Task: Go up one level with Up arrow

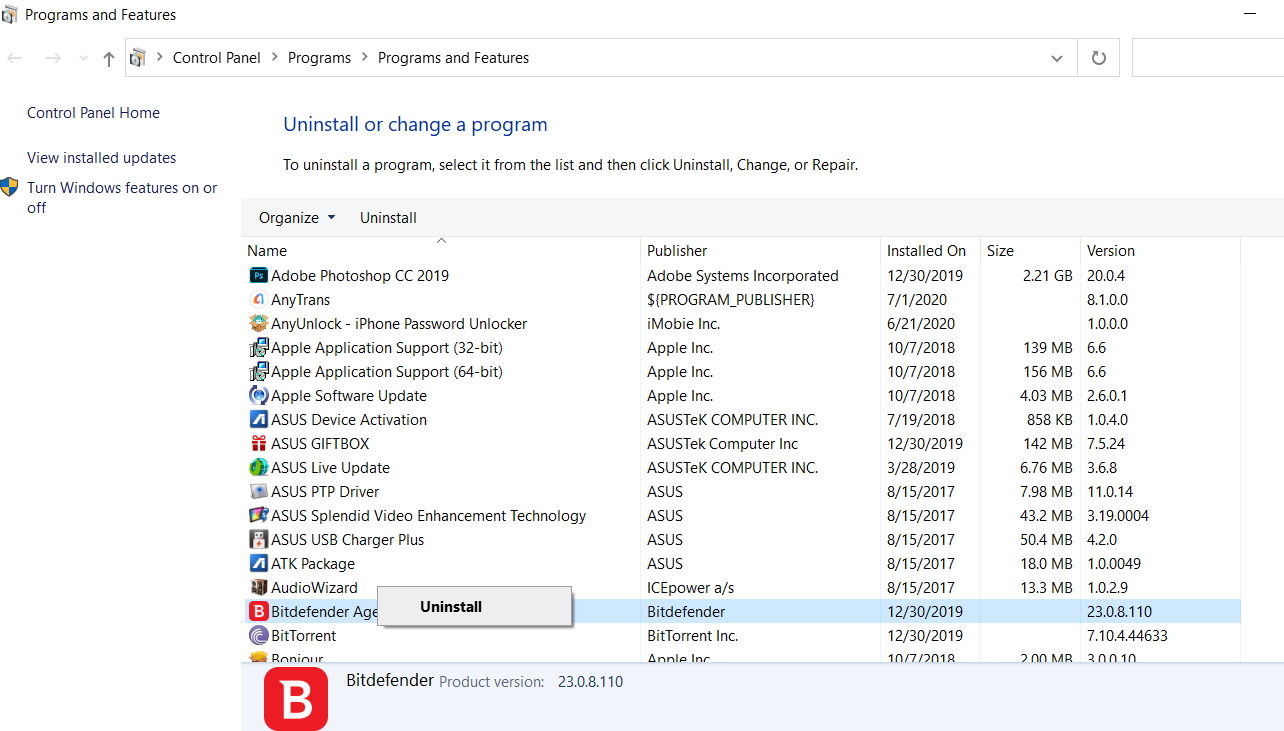Action: point(109,58)
